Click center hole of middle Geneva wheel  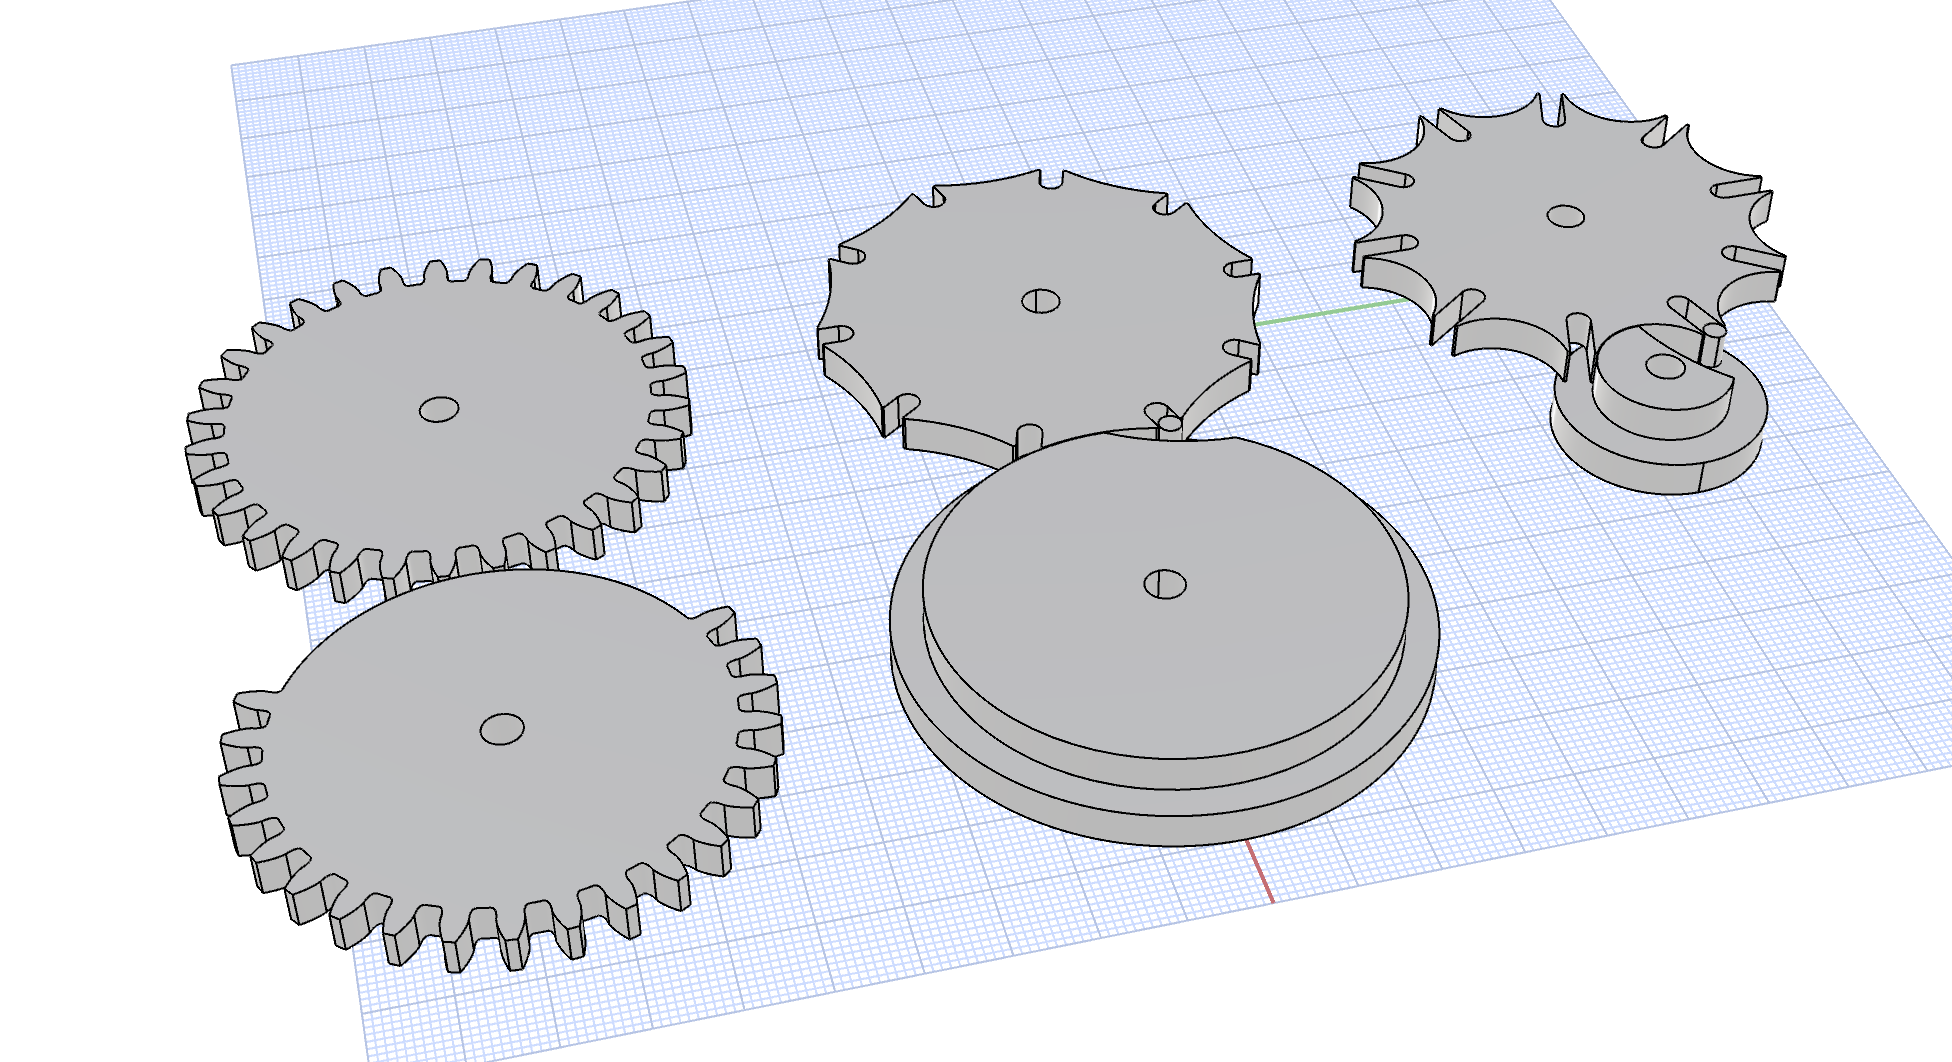tap(1040, 301)
